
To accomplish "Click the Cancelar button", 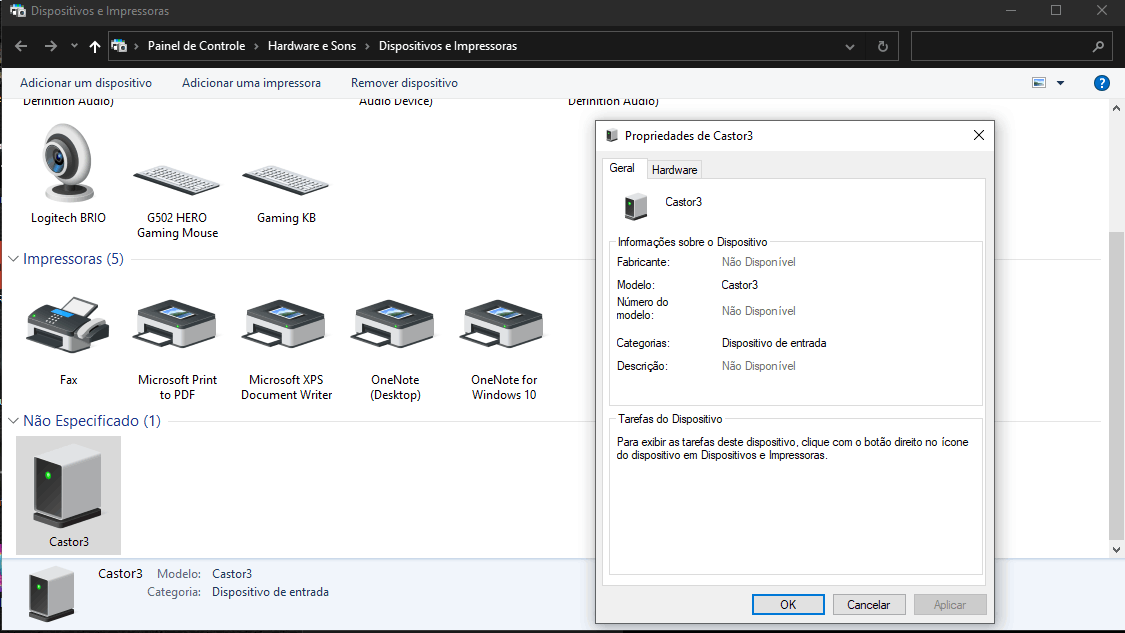I will pyautogui.click(x=868, y=604).
